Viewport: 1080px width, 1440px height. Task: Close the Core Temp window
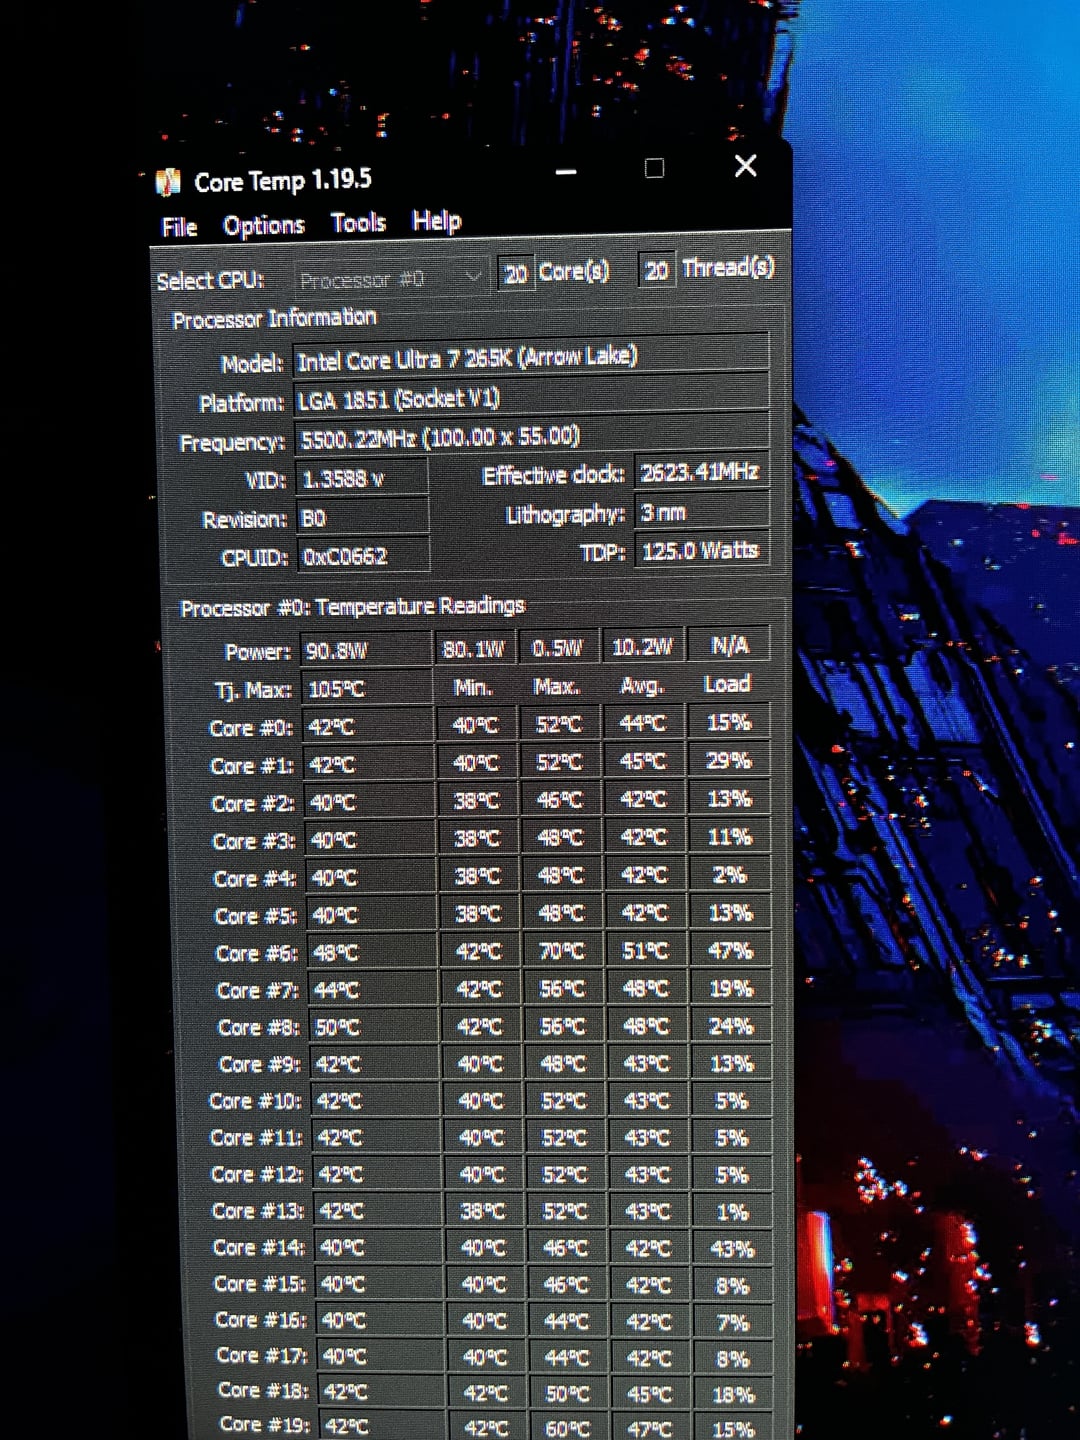[745, 166]
